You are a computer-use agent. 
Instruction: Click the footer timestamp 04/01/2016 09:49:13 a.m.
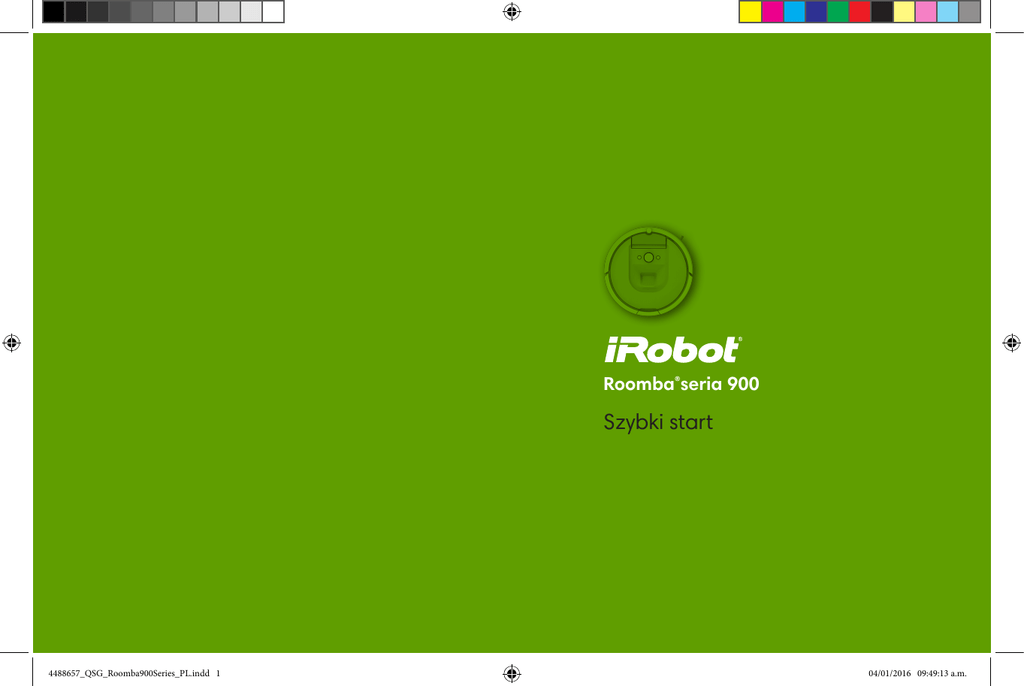[917, 673]
